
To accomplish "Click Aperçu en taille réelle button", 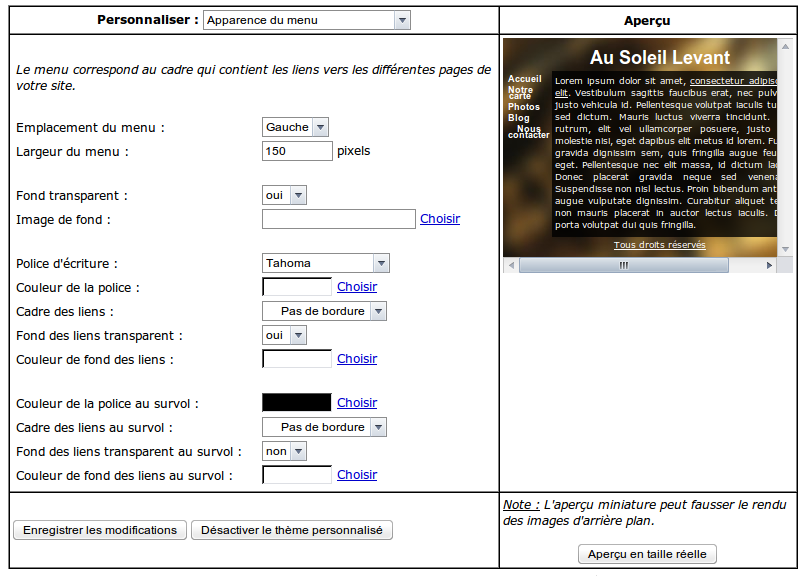I will click(647, 554).
